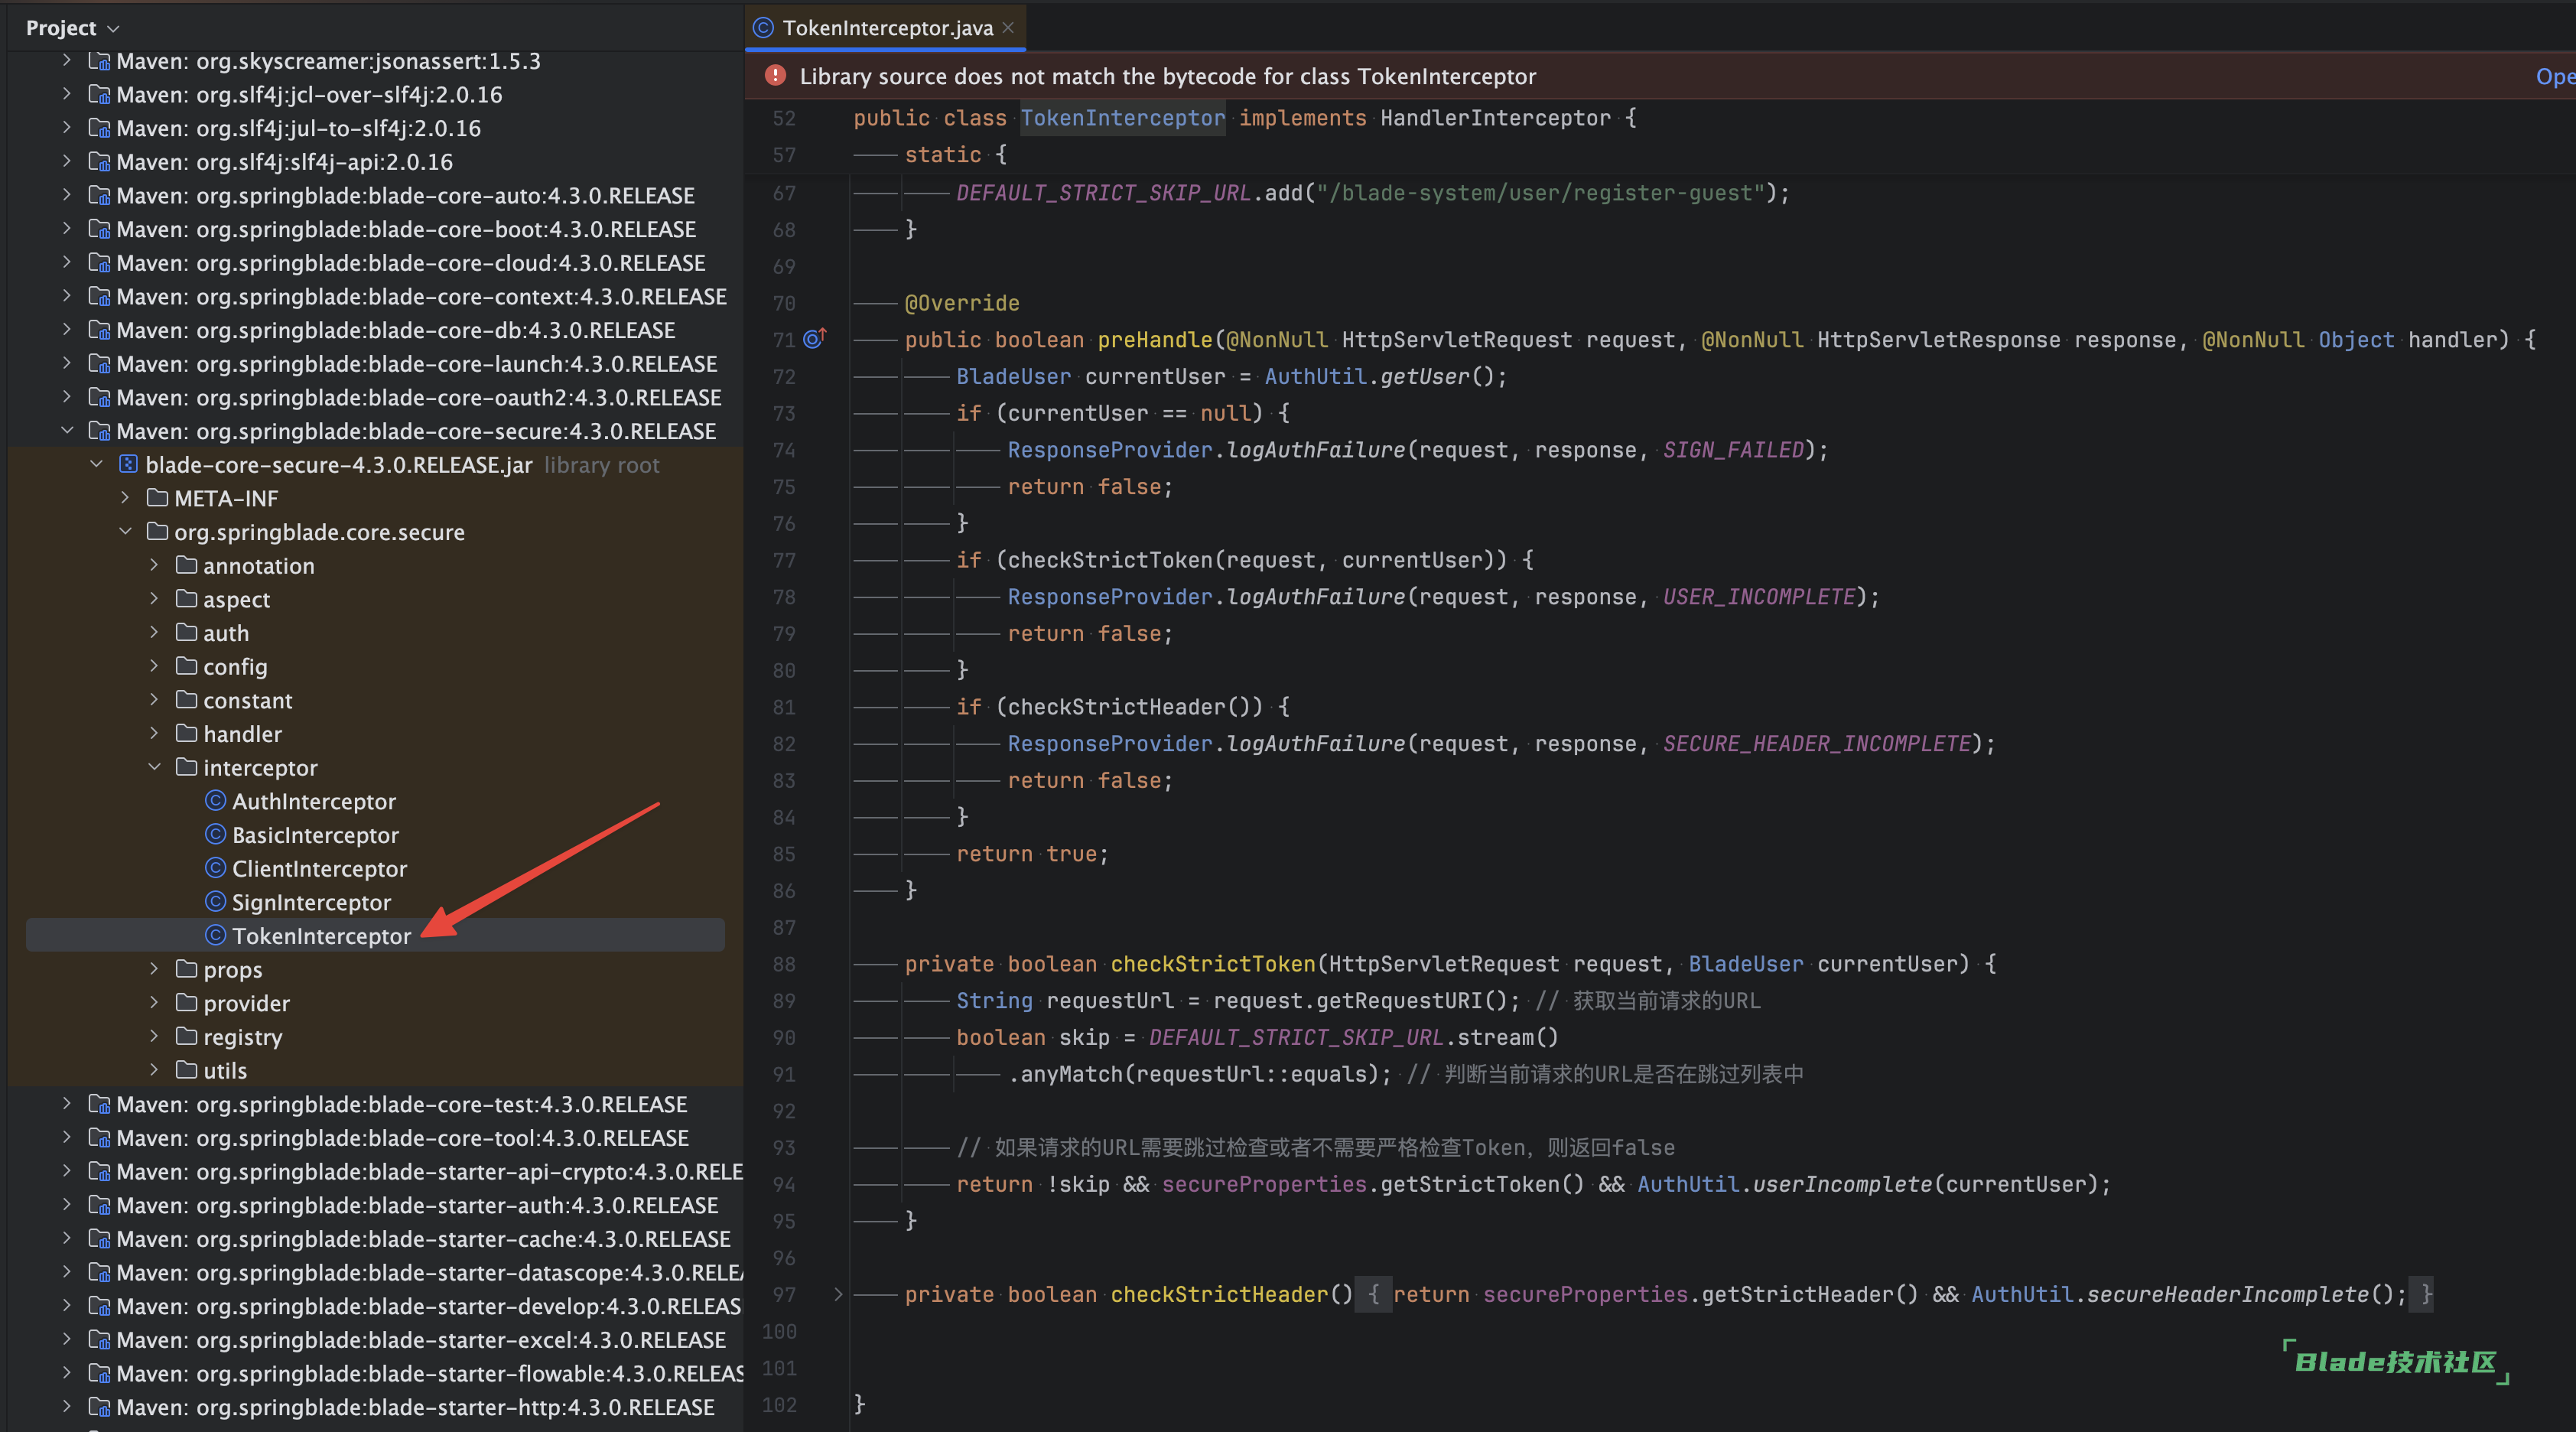Click the interceptor folder icon
This screenshot has width=2576, height=1432.
click(x=186, y=768)
